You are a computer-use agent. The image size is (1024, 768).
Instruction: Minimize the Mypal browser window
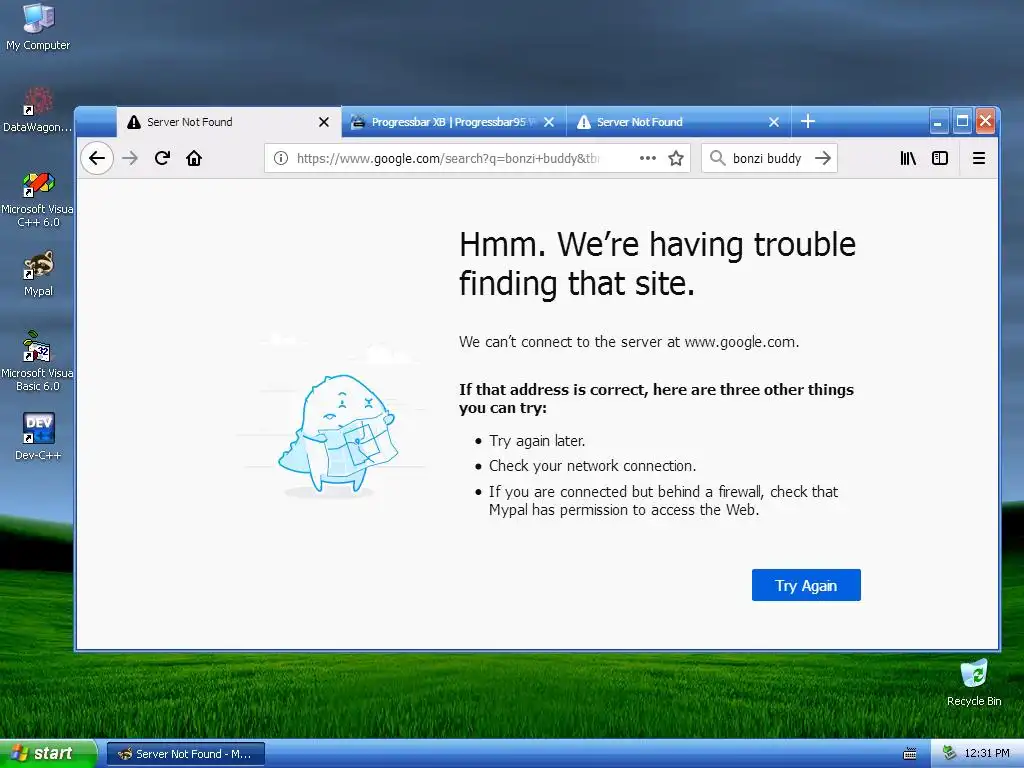[938, 121]
